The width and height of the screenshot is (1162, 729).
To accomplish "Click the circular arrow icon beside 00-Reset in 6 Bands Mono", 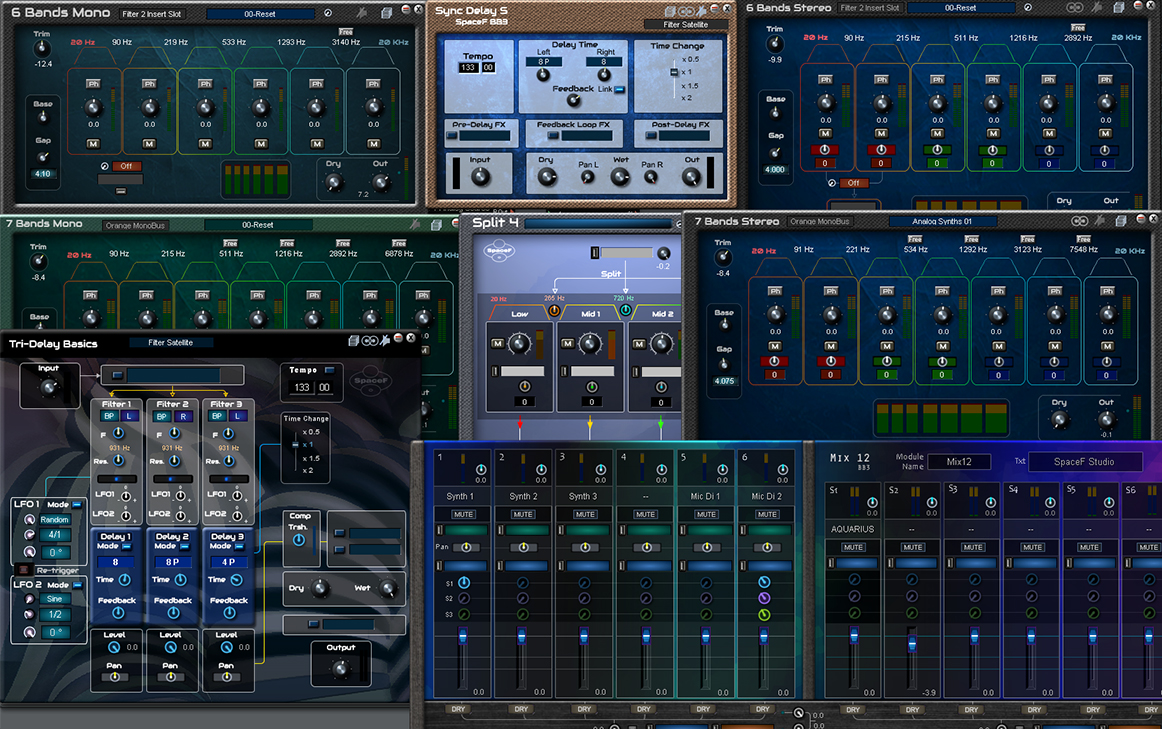I will [328, 13].
